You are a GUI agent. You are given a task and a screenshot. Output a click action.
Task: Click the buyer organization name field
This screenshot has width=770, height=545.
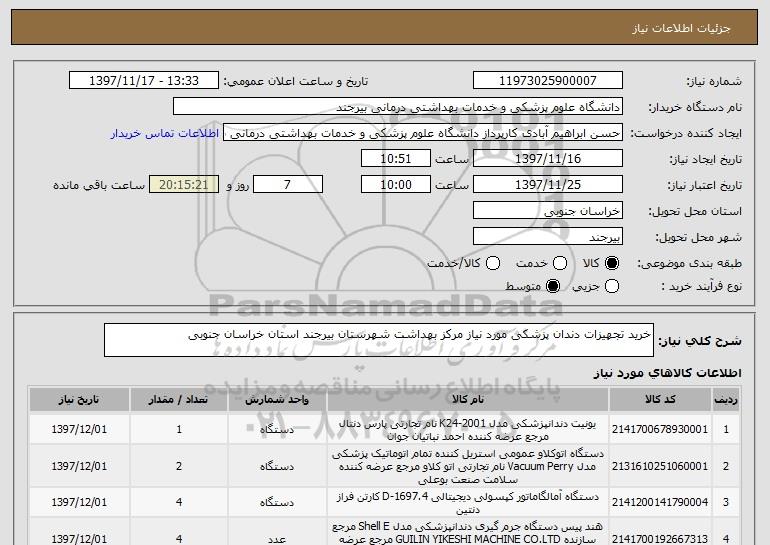(398, 107)
